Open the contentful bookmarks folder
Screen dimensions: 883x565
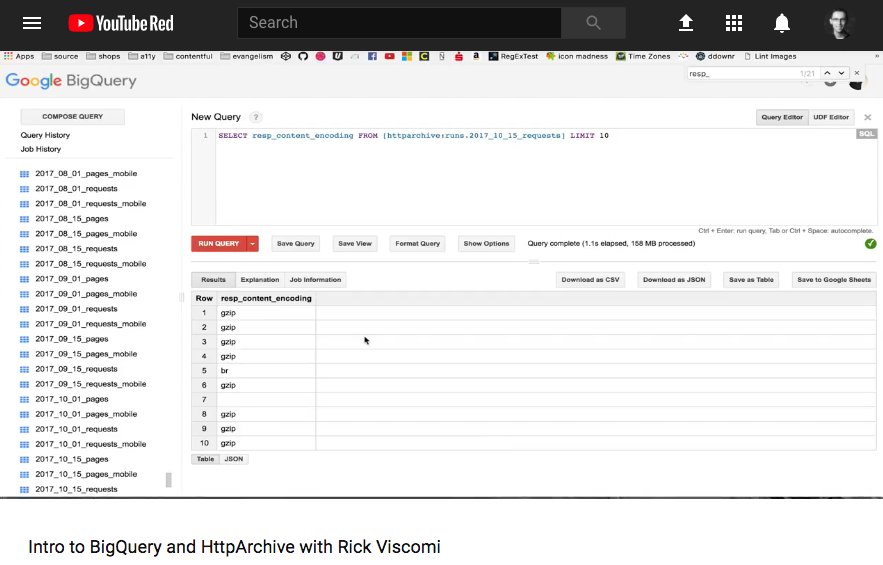click(x=188, y=56)
